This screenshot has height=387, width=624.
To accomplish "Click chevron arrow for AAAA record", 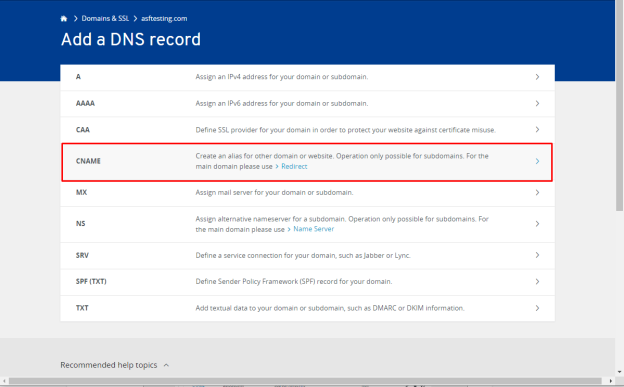I will pyautogui.click(x=537, y=103).
